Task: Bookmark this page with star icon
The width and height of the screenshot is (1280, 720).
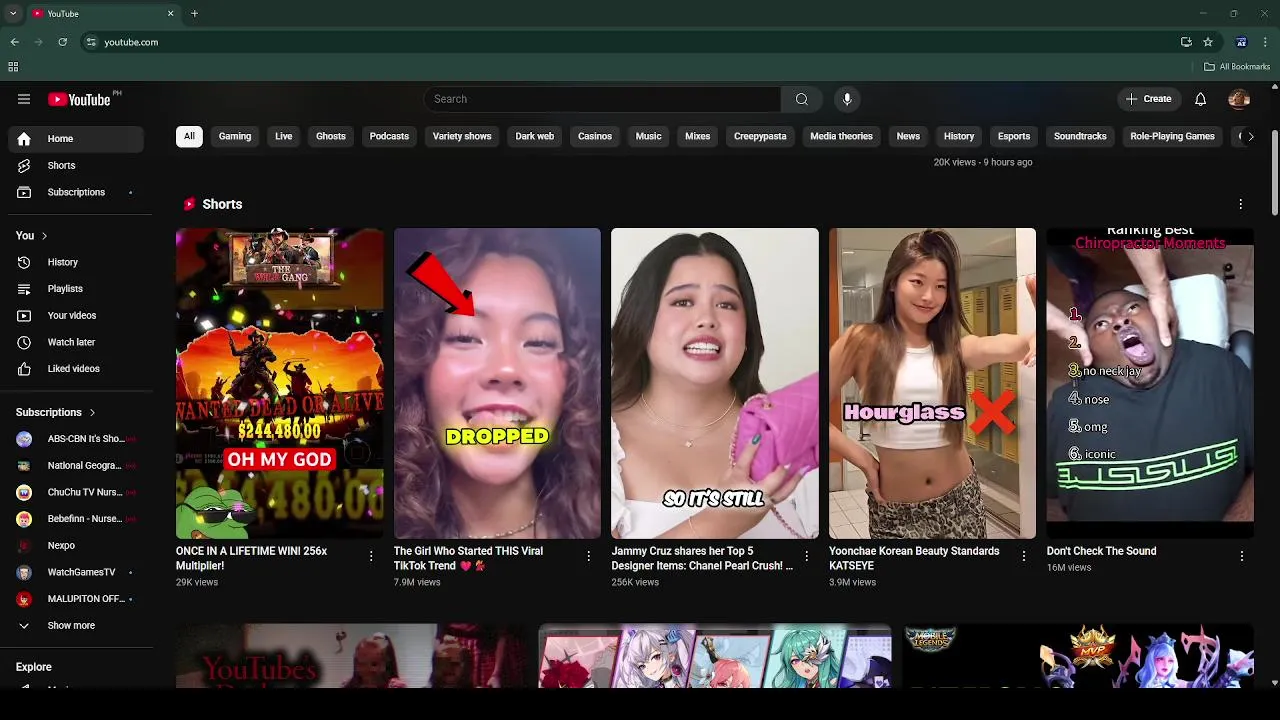Action: coord(1208,42)
